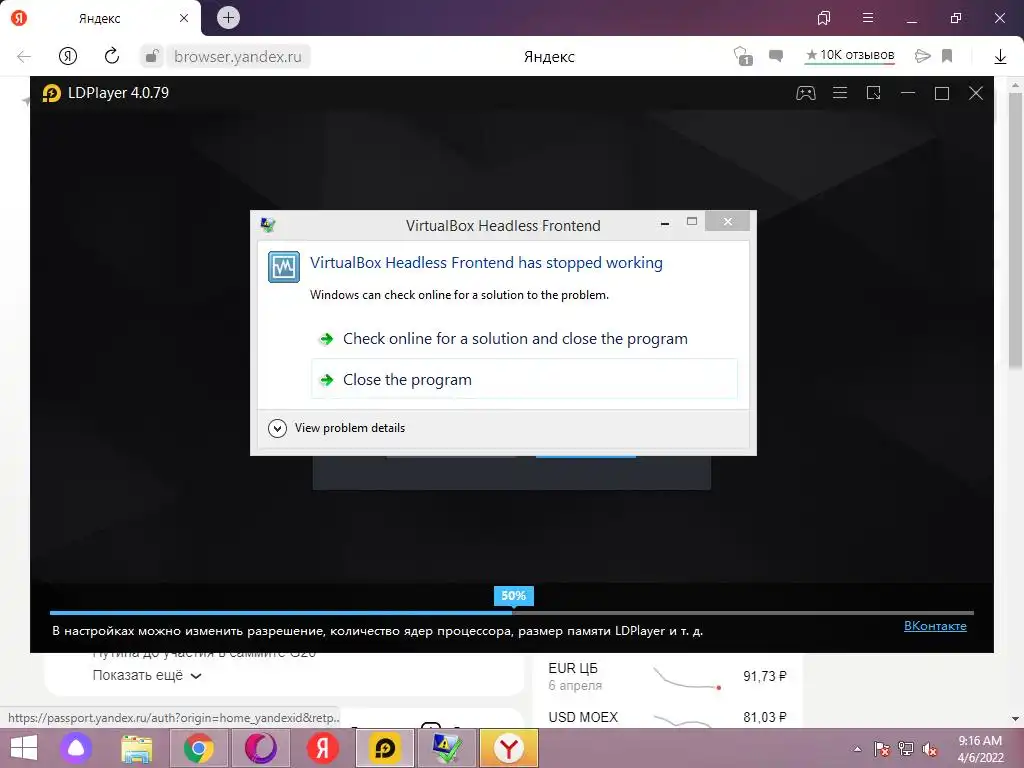
Task: Open Google Chrome from taskbar
Action: click(199, 748)
